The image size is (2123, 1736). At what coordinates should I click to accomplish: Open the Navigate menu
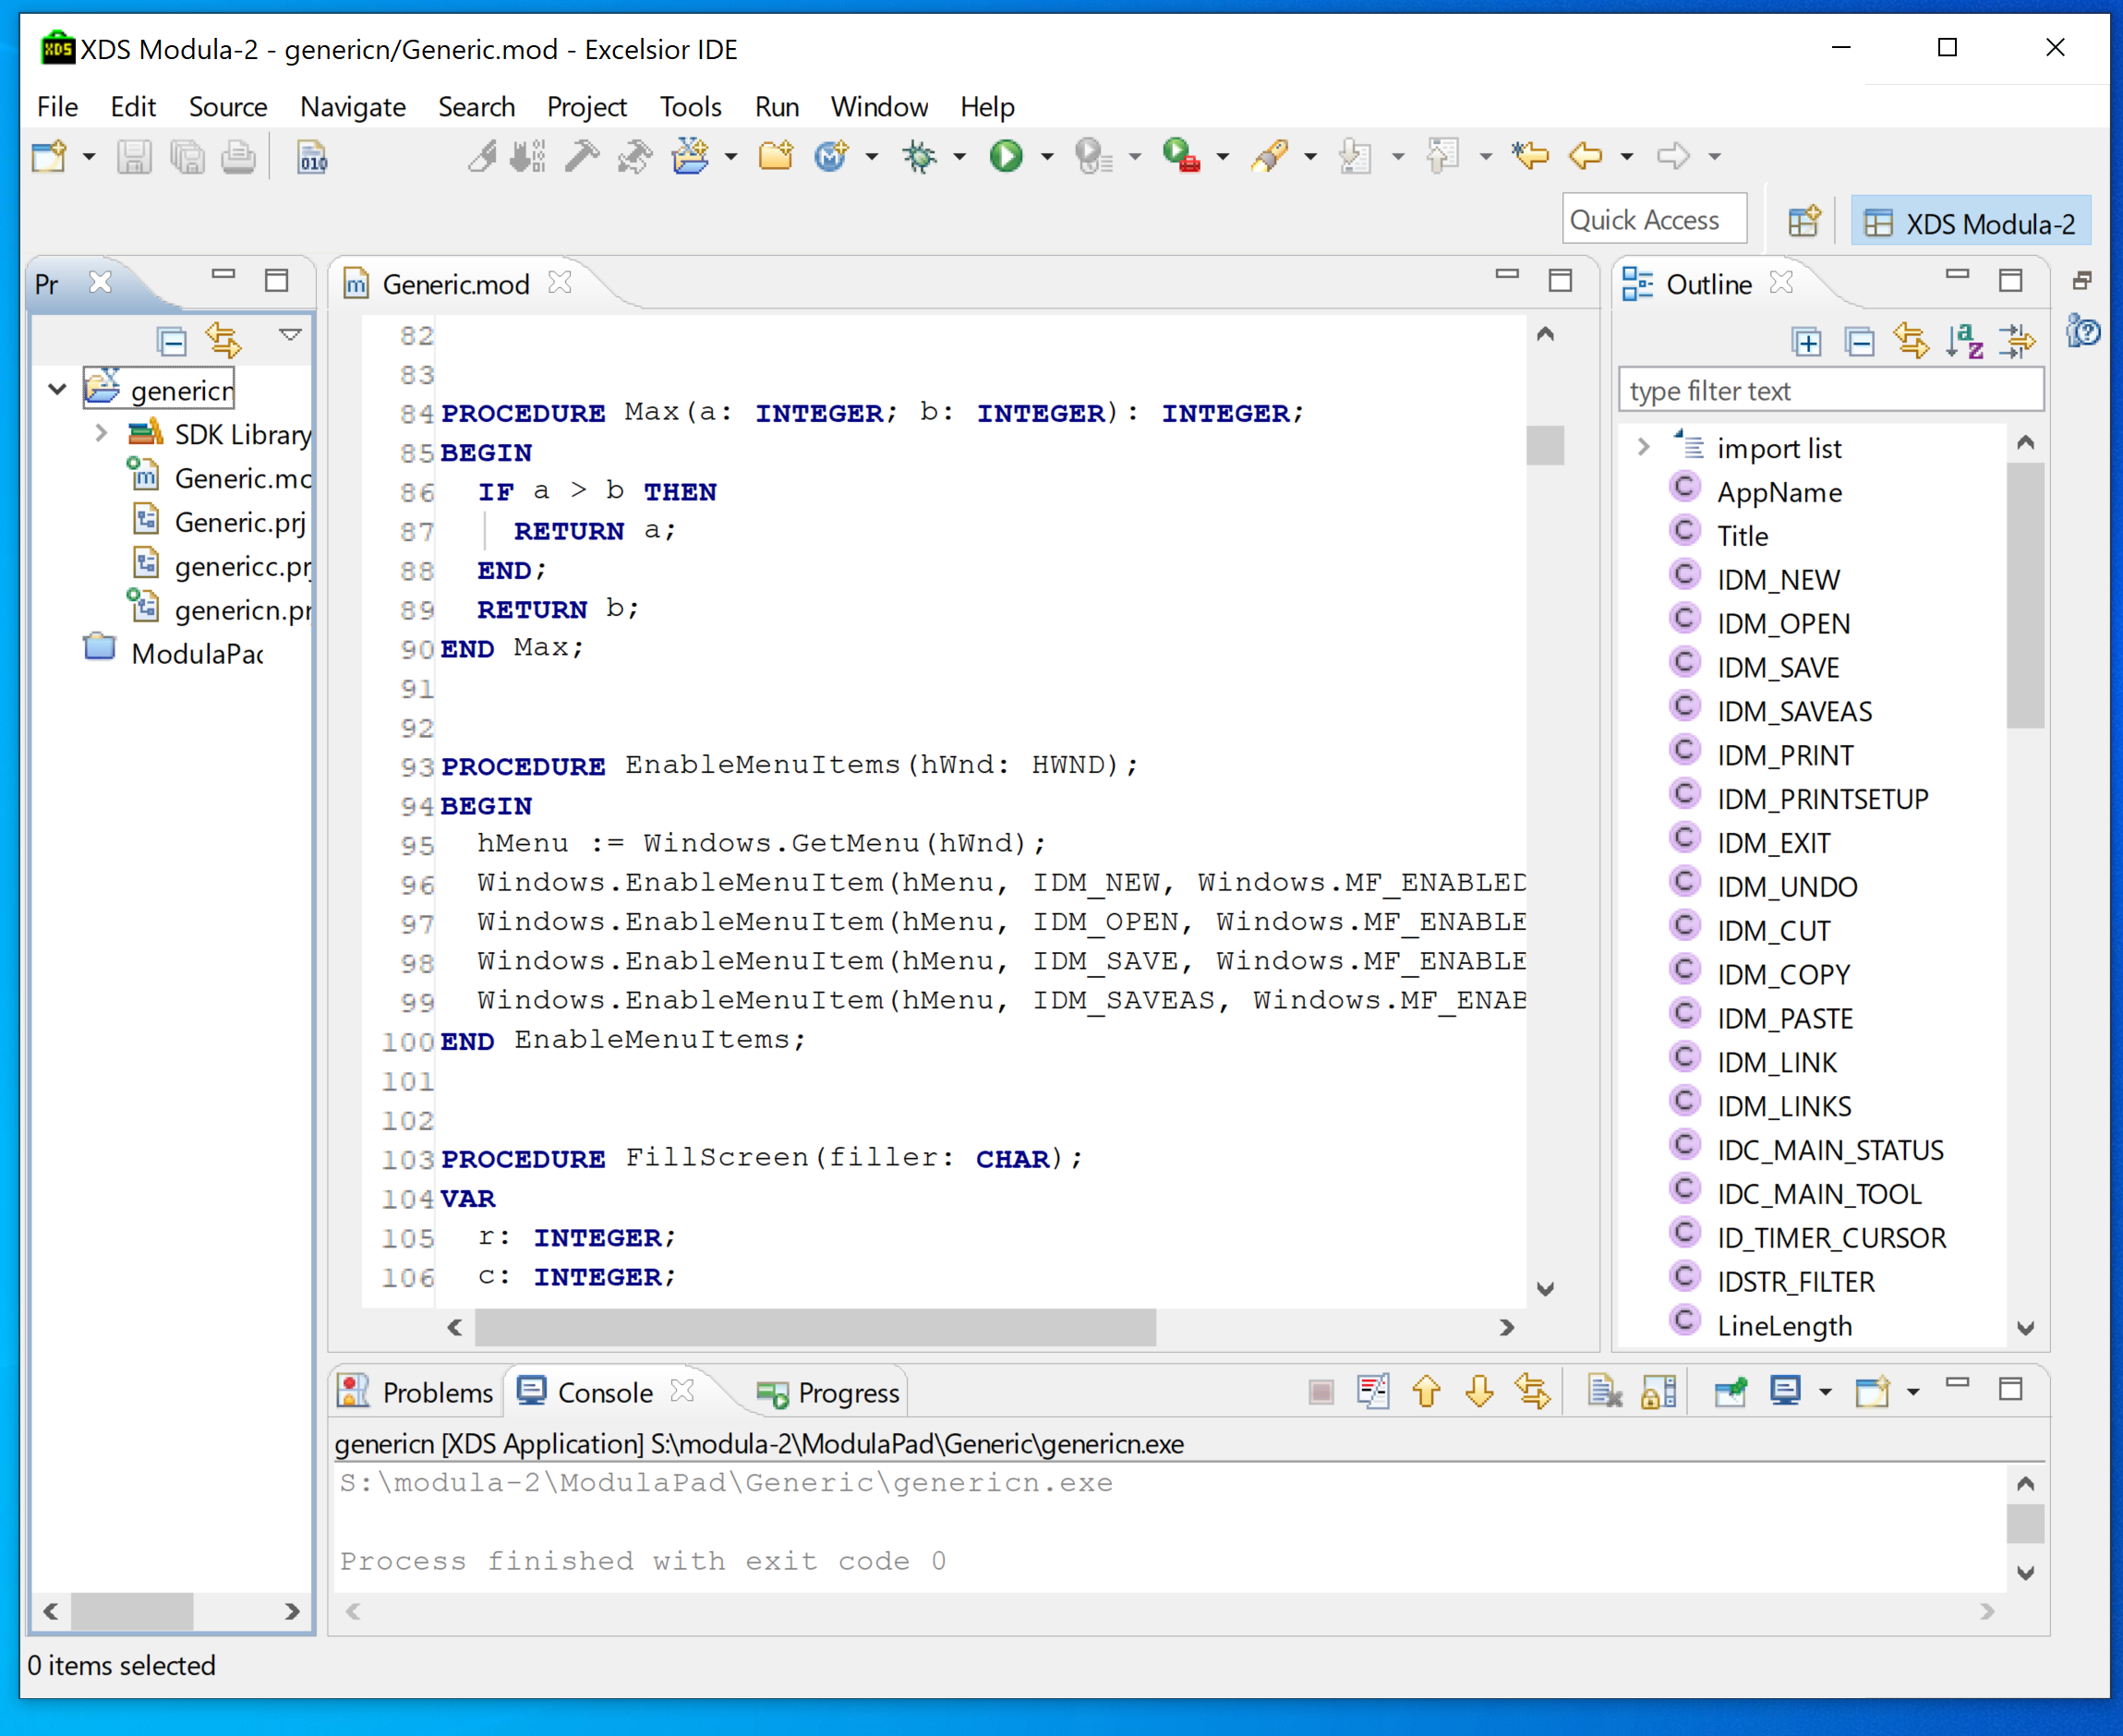point(351,107)
